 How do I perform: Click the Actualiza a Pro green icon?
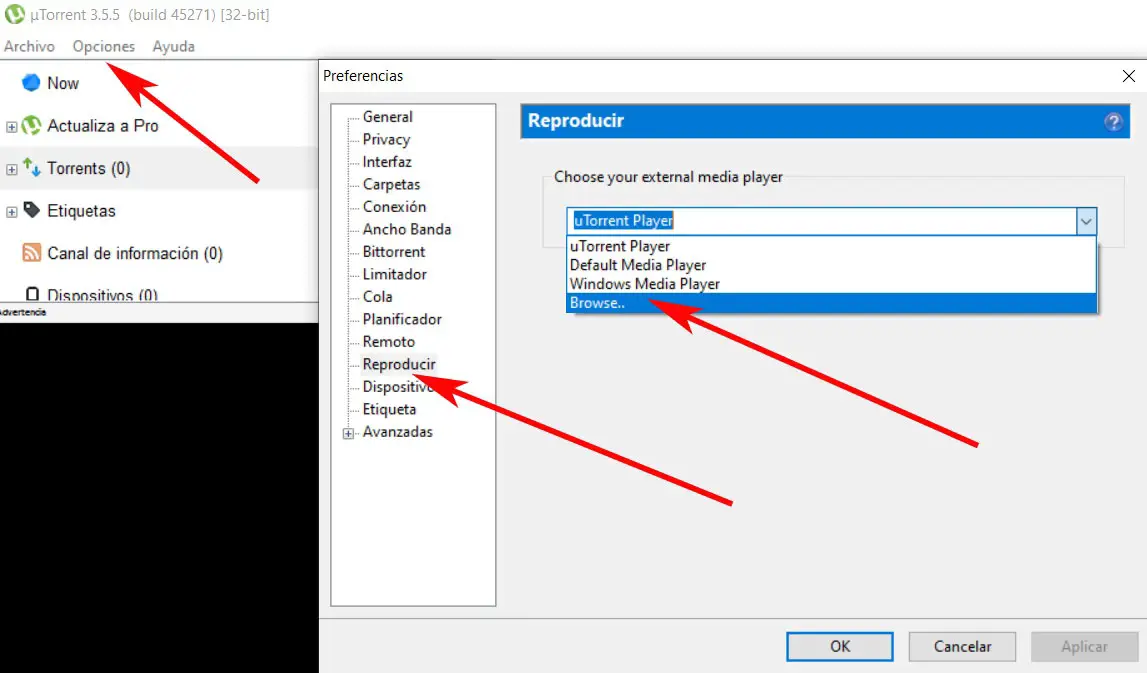click(31, 125)
